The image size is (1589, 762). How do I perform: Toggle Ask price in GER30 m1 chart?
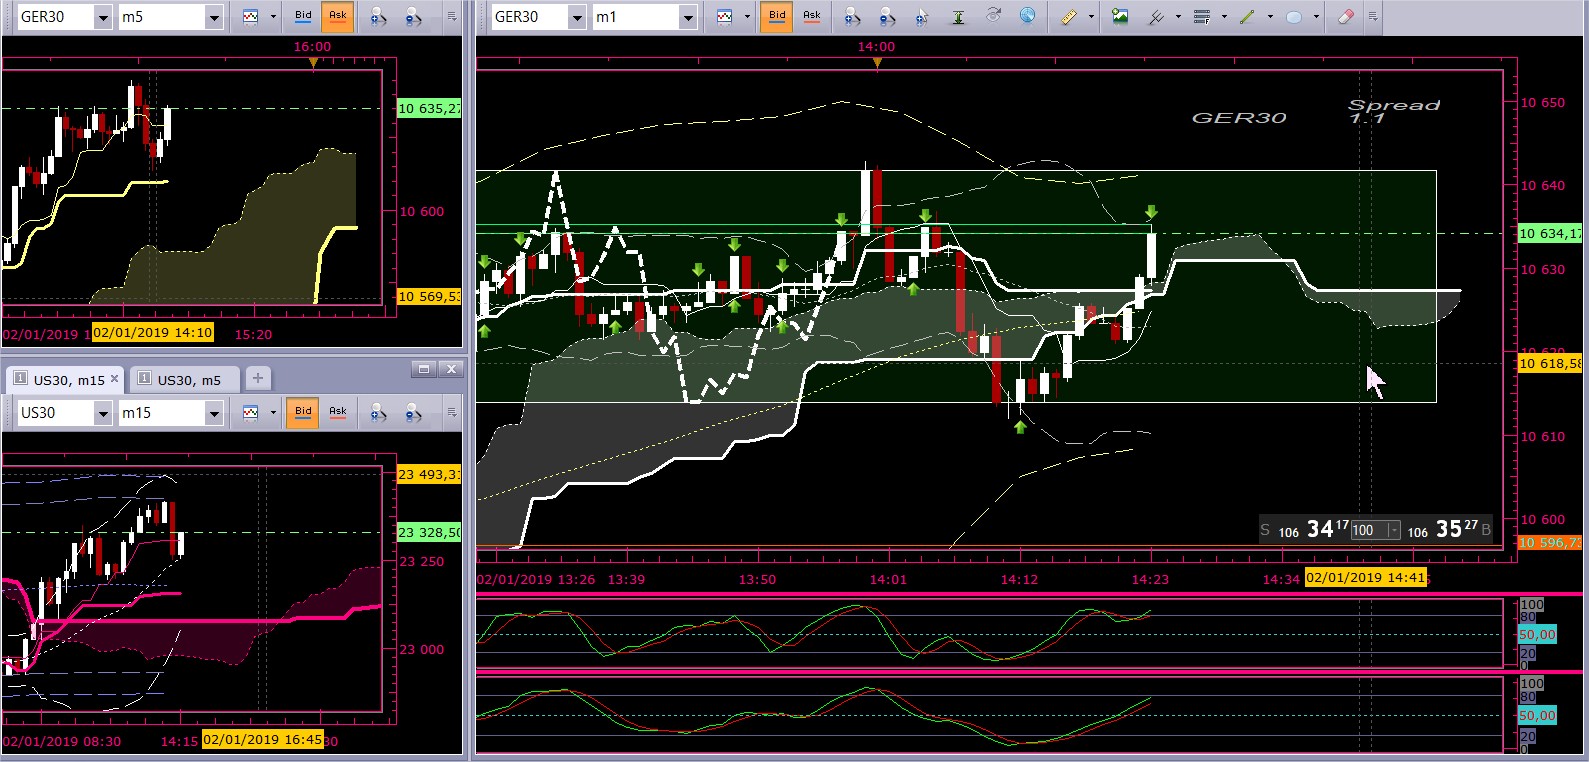[x=812, y=17]
